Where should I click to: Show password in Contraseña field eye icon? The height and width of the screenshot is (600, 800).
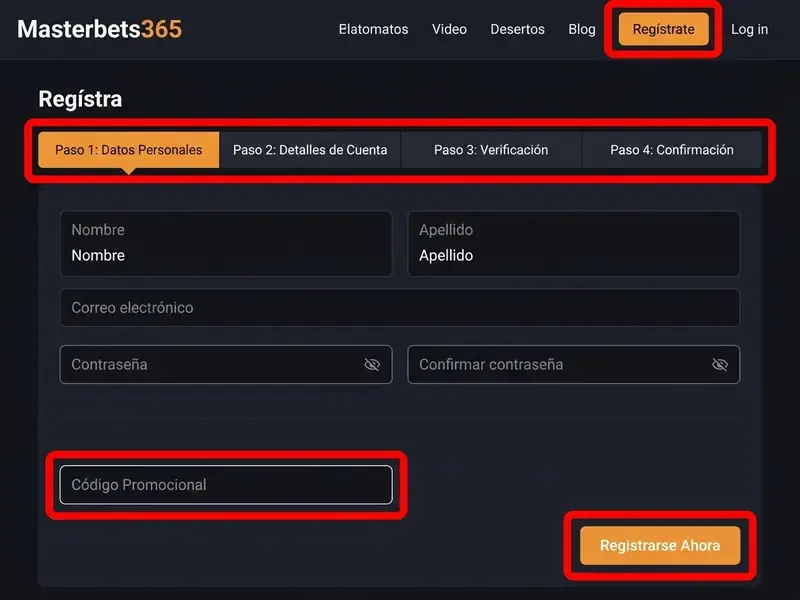(x=372, y=364)
